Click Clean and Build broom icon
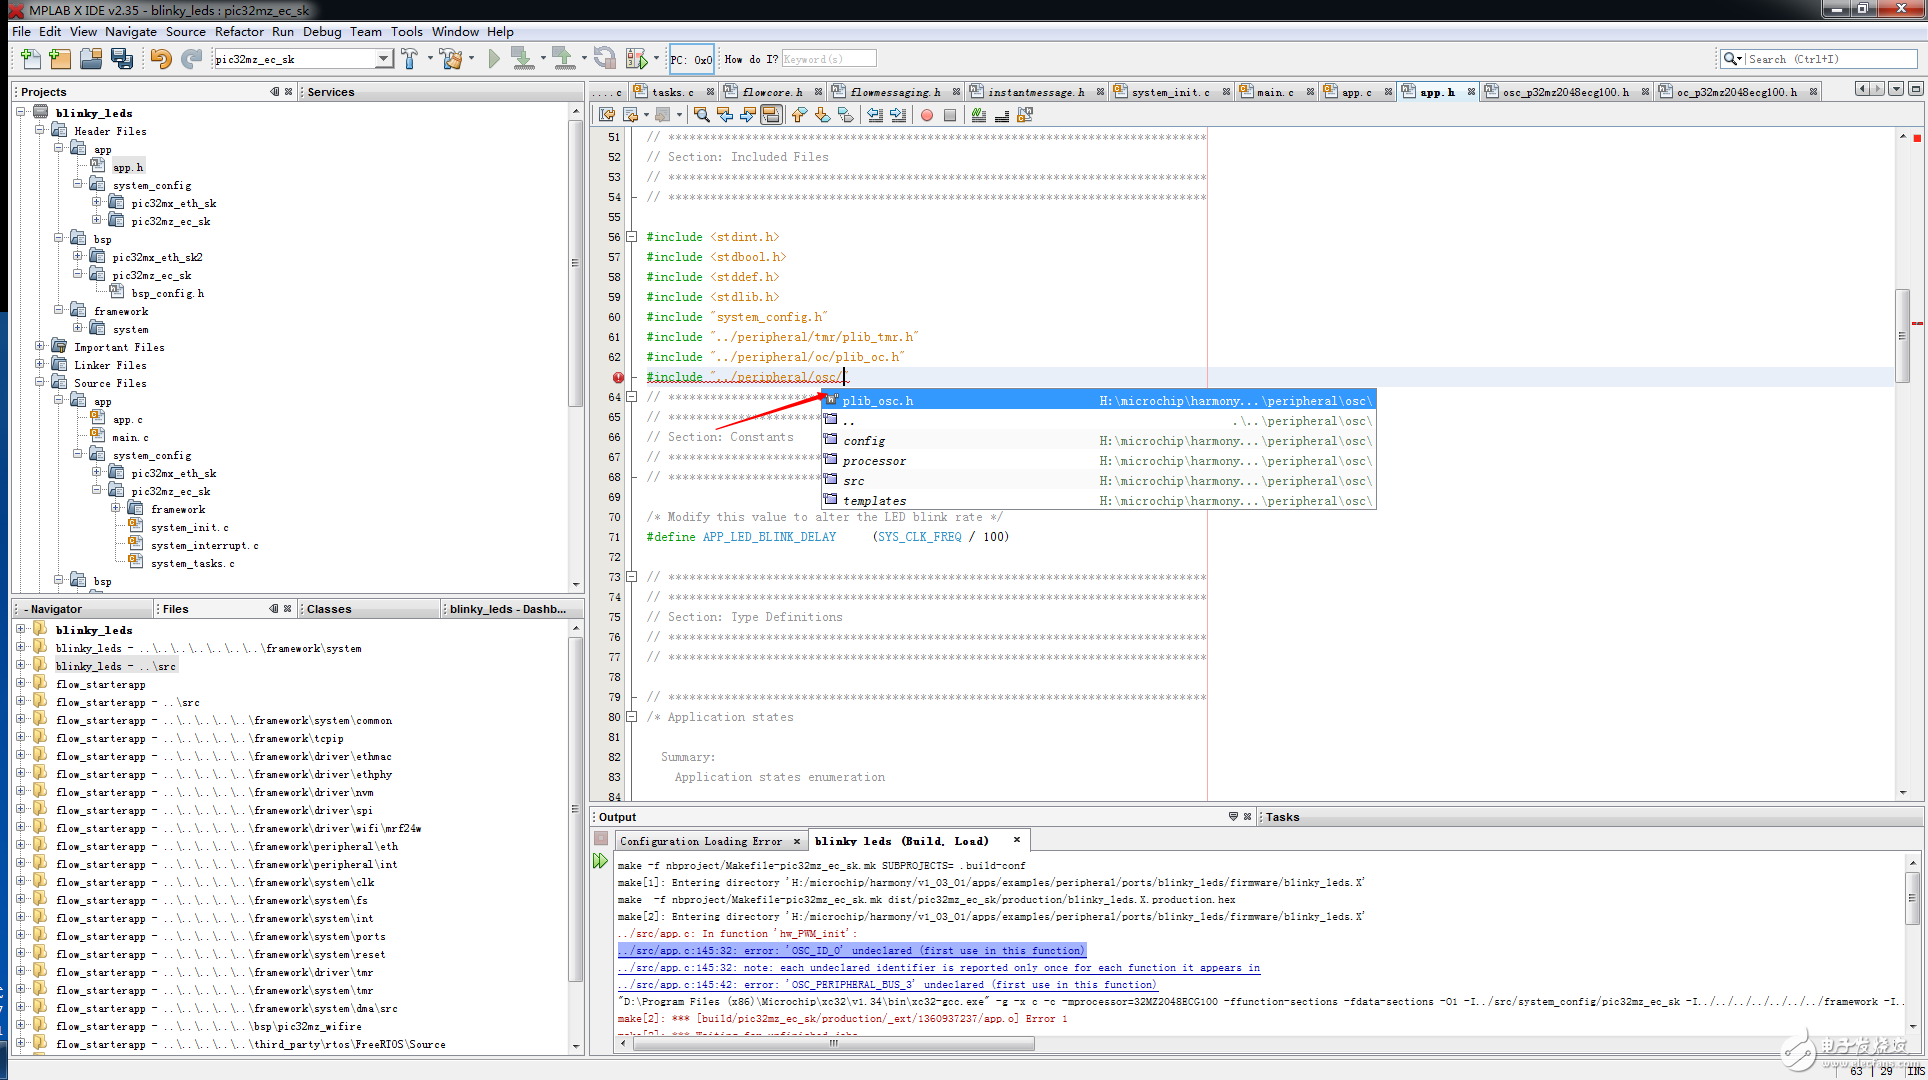Image resolution: width=1928 pixels, height=1080 pixels. pos(452,59)
